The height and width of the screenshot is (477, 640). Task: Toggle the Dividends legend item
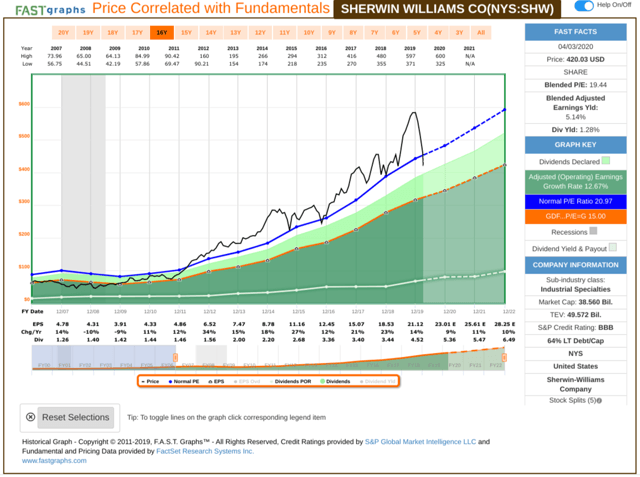pos(335,382)
